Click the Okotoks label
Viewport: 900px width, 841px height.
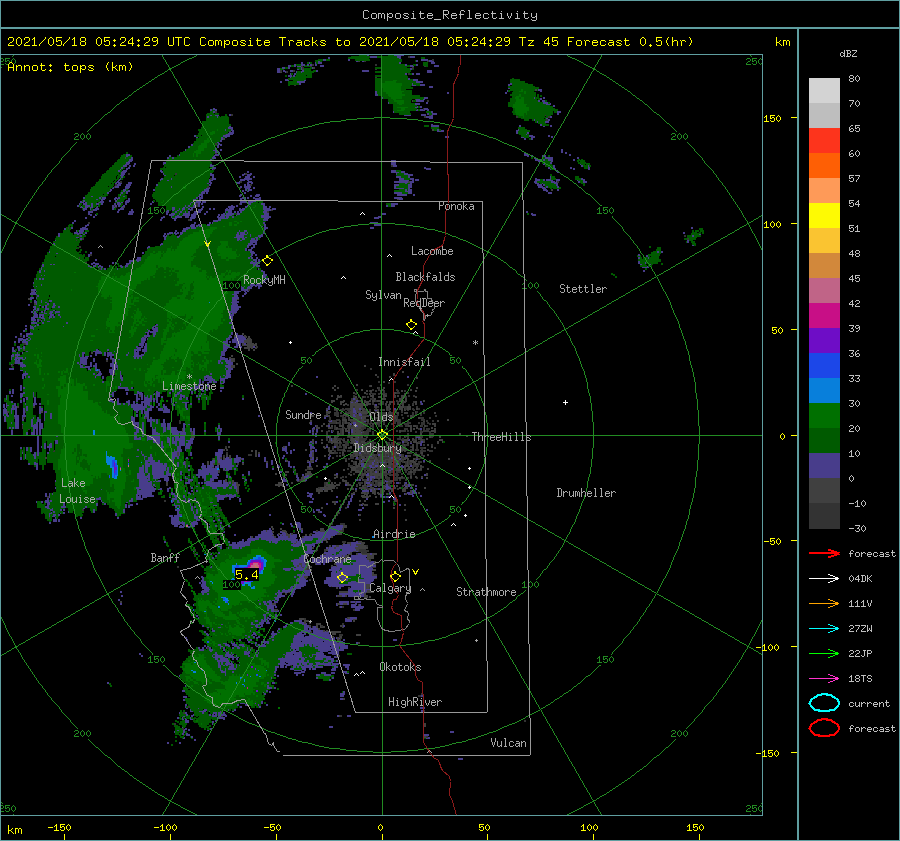pos(400,667)
